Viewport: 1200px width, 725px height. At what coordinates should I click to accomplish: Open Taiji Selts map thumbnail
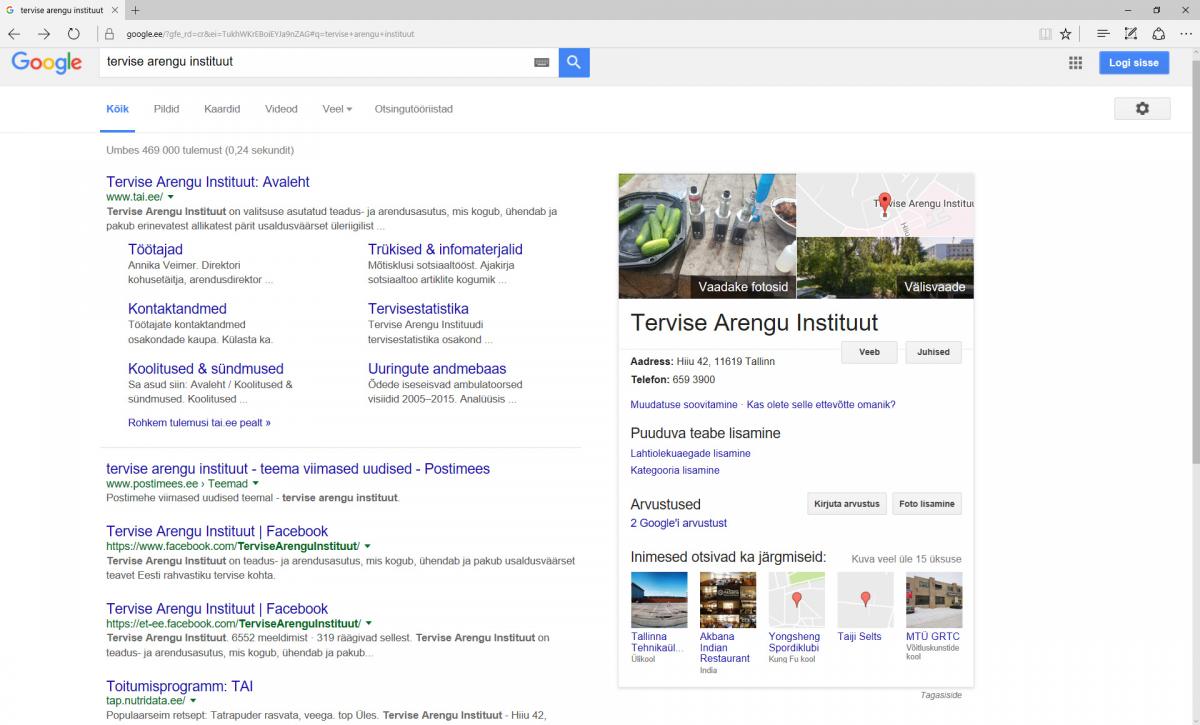tap(865, 599)
